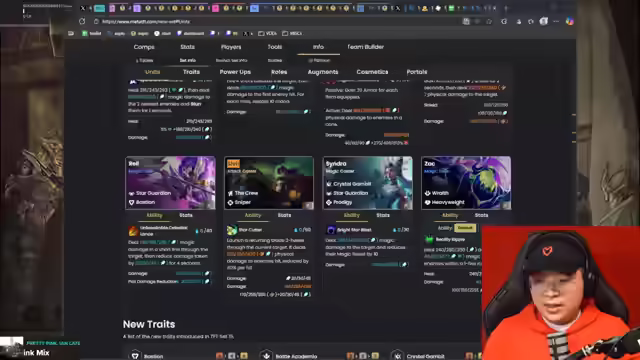Click Rell's ability icon beside lance name

click(133, 231)
